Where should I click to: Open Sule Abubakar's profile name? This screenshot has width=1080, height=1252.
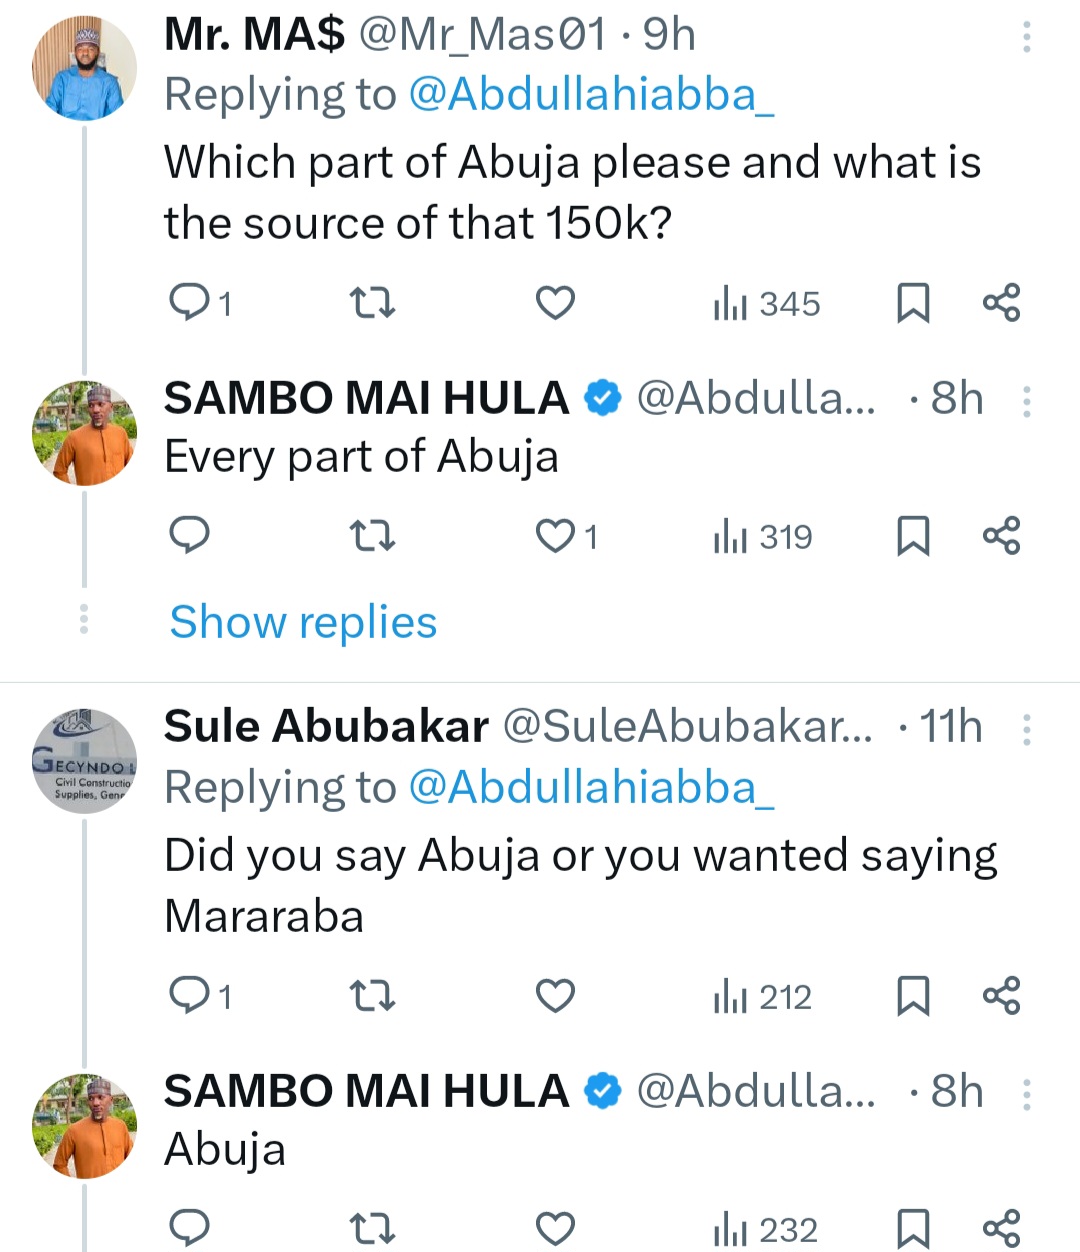(x=326, y=726)
